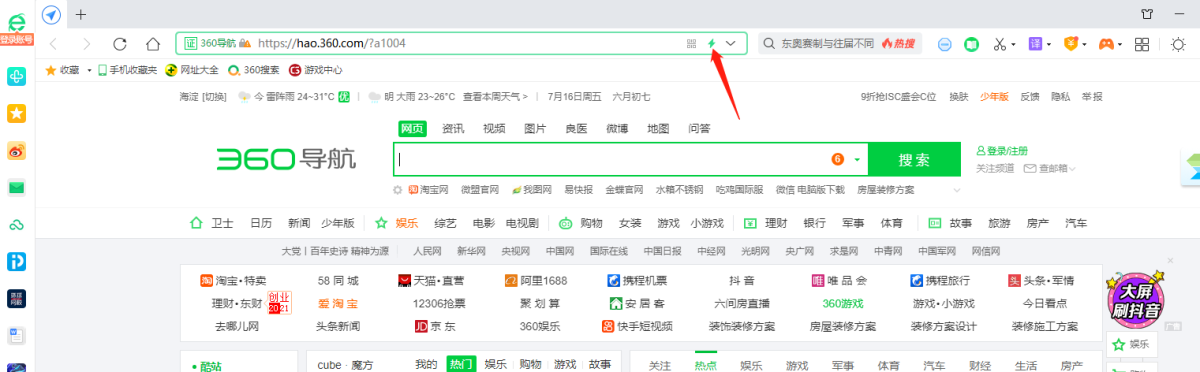Expand the 收藏 favorites dropdown arrow
Screen dimensions: 1200x372
pyautogui.click(x=89, y=71)
